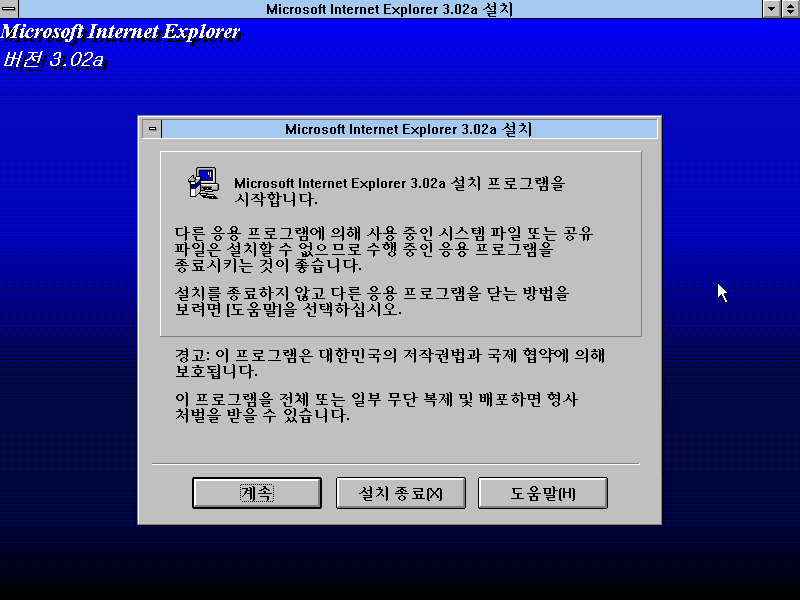Click the outer window title bar text
Screen dimensions: 800x600
(389, 9)
